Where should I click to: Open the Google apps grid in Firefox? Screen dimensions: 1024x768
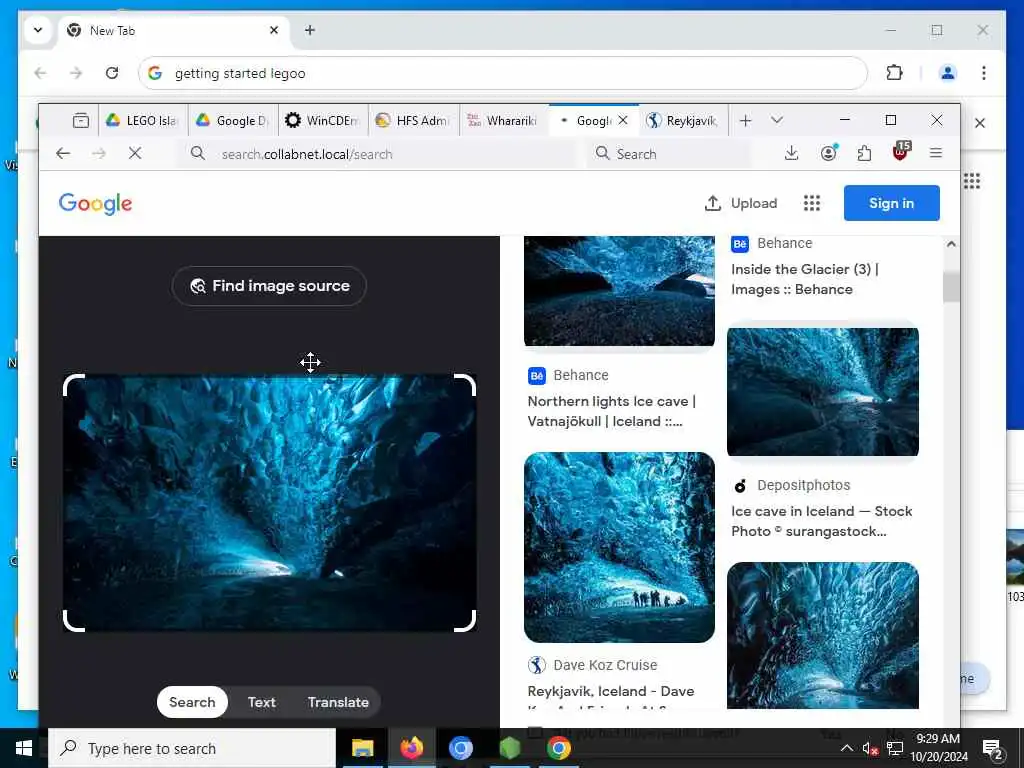click(x=811, y=203)
